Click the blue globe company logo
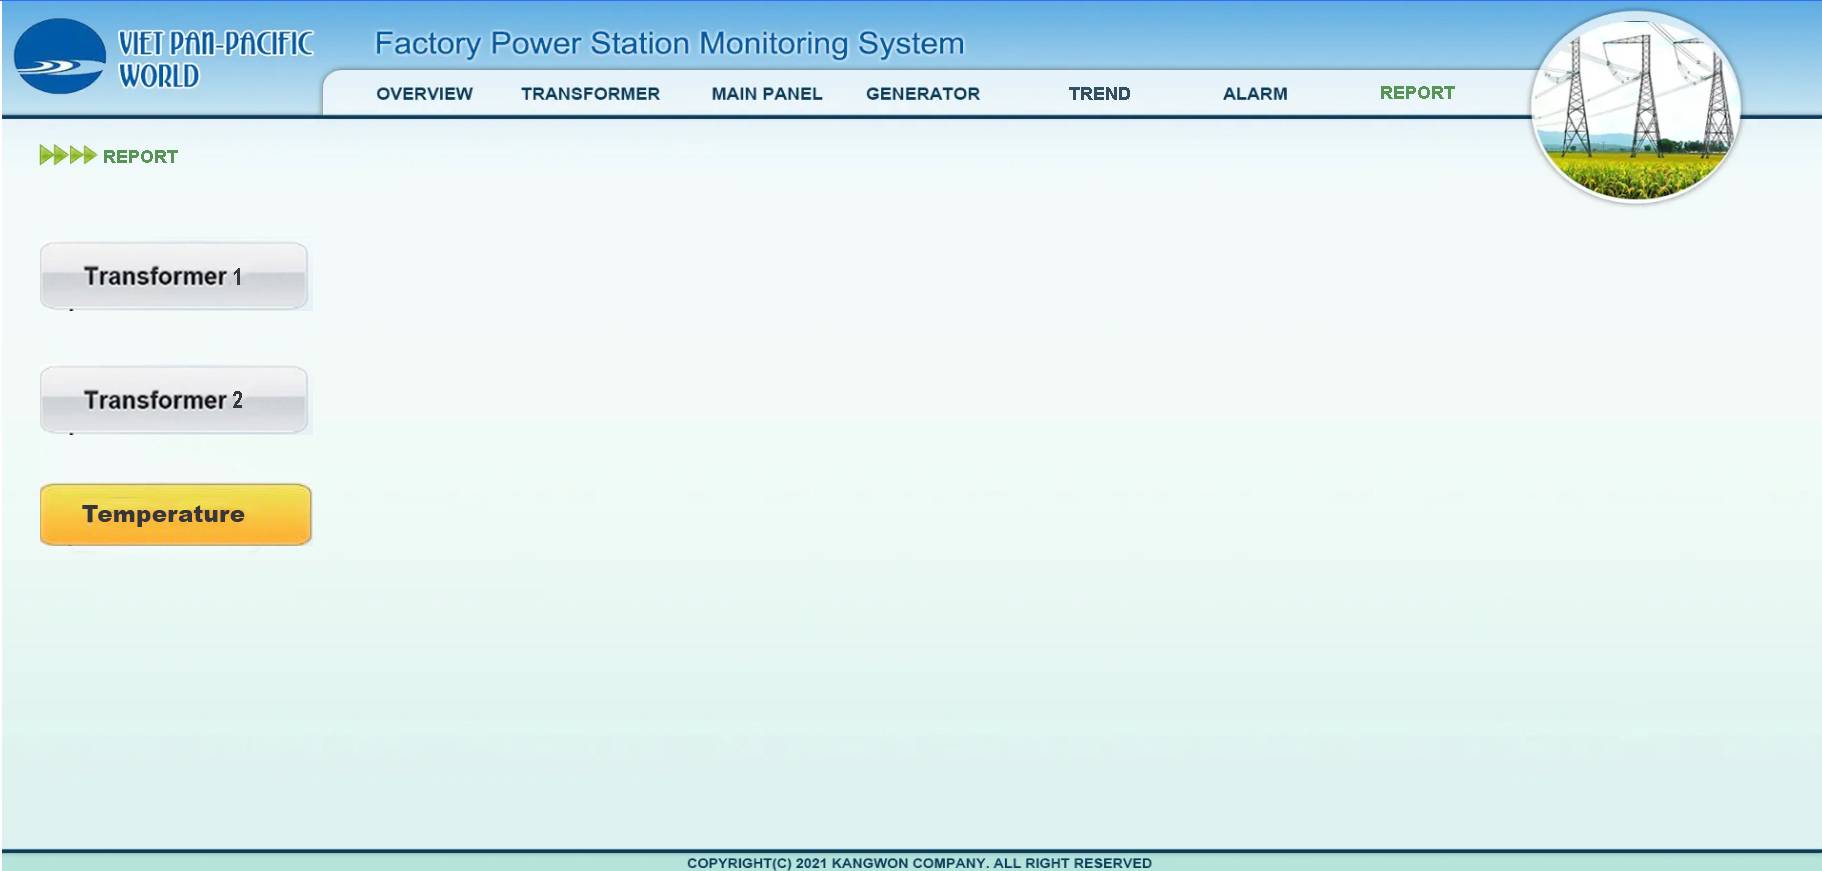Screen dimensions: 1822x871 59,57
